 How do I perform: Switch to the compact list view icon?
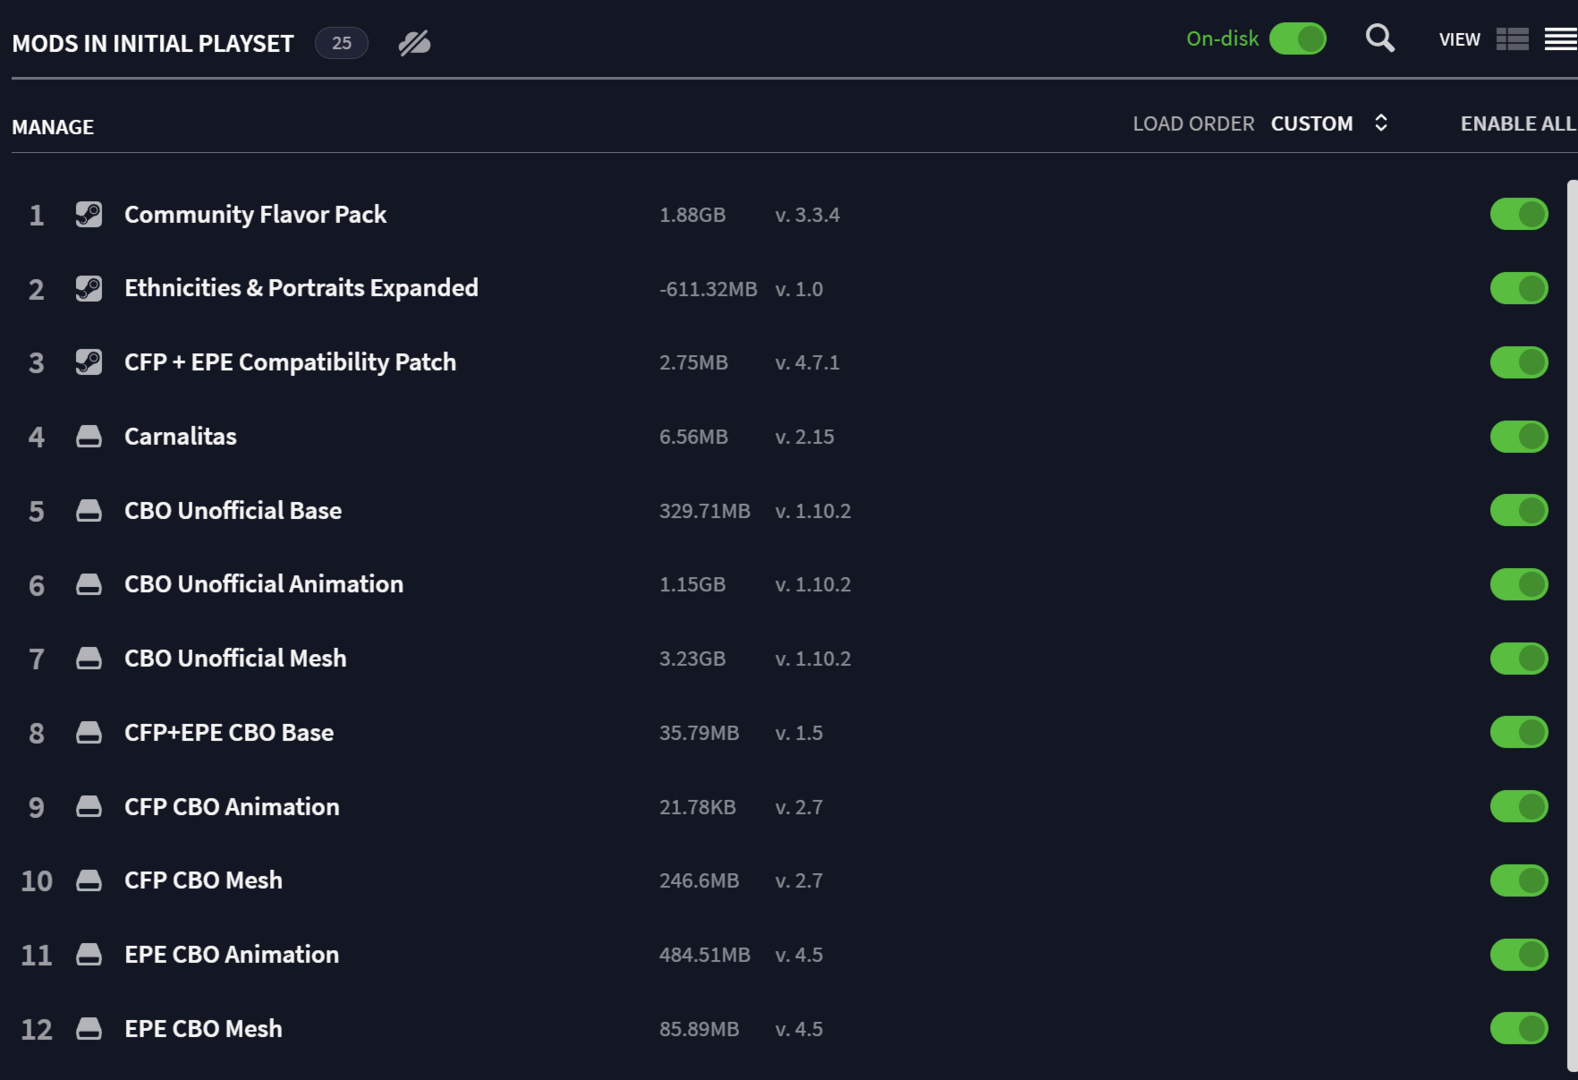[1561, 39]
